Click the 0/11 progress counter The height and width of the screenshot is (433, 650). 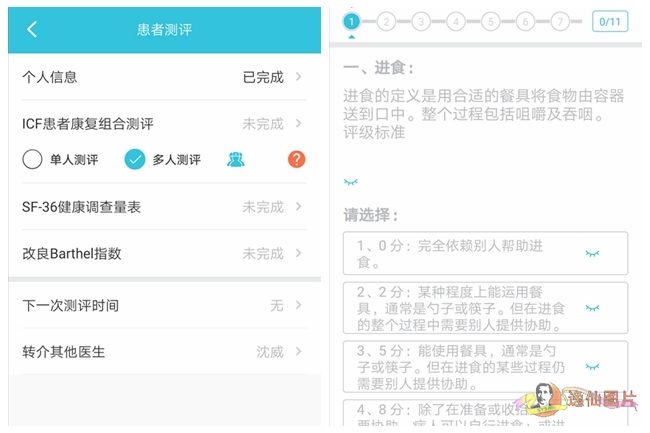(x=609, y=21)
